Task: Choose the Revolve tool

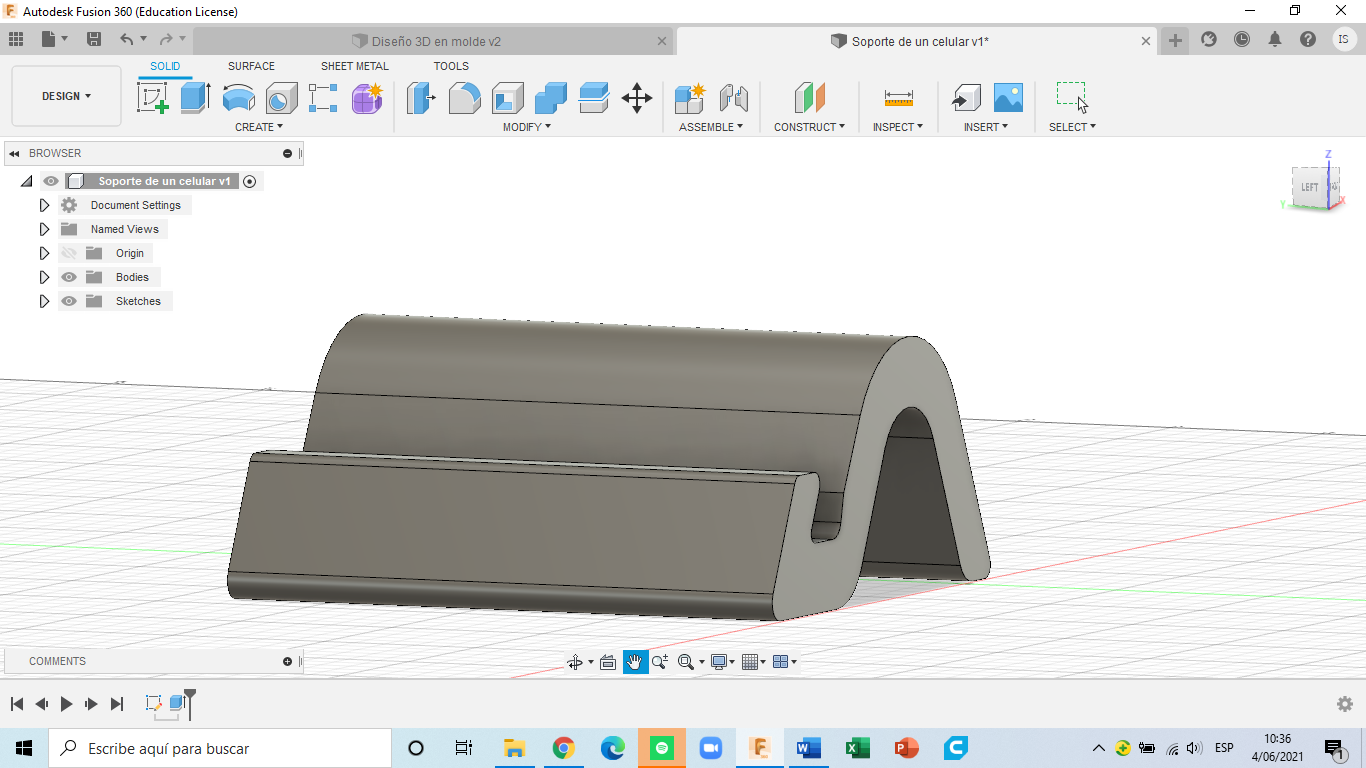Action: [x=238, y=98]
